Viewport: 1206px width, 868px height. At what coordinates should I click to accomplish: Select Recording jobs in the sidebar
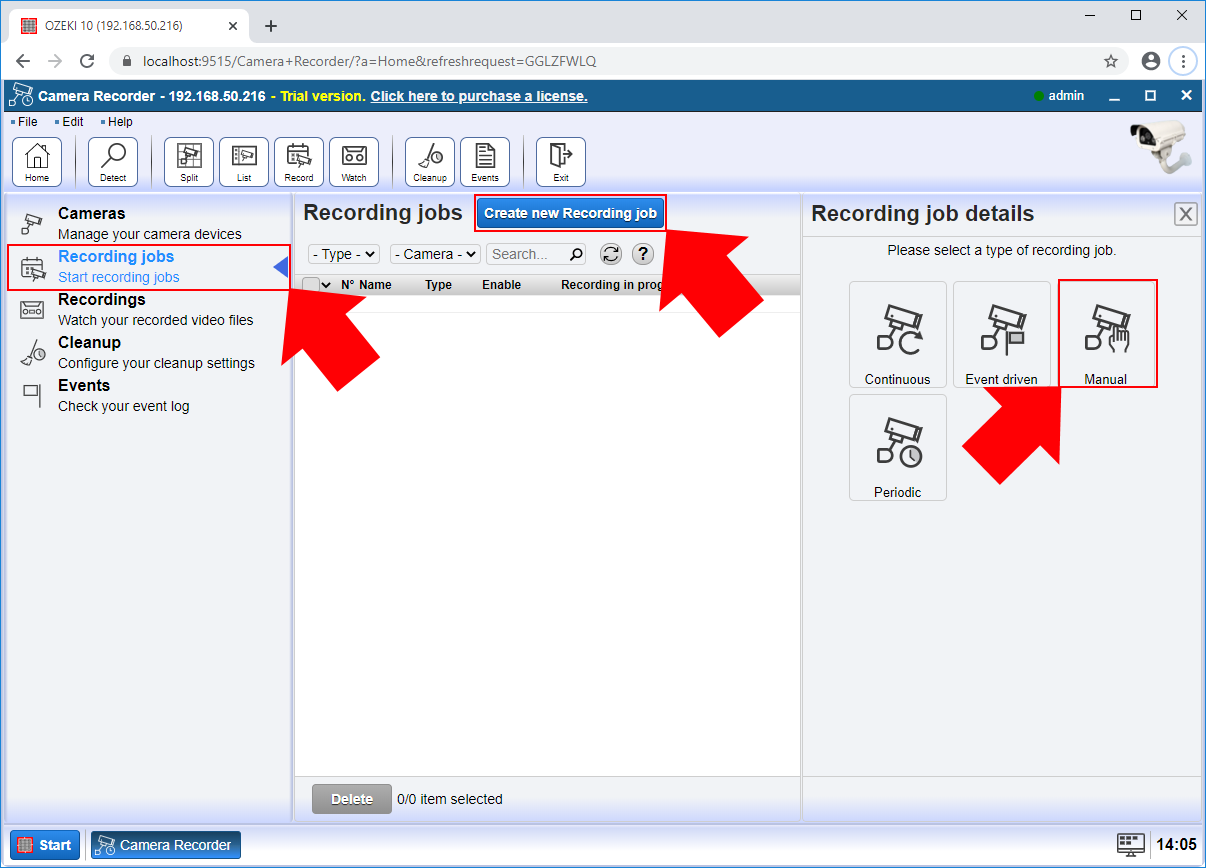(x=149, y=267)
